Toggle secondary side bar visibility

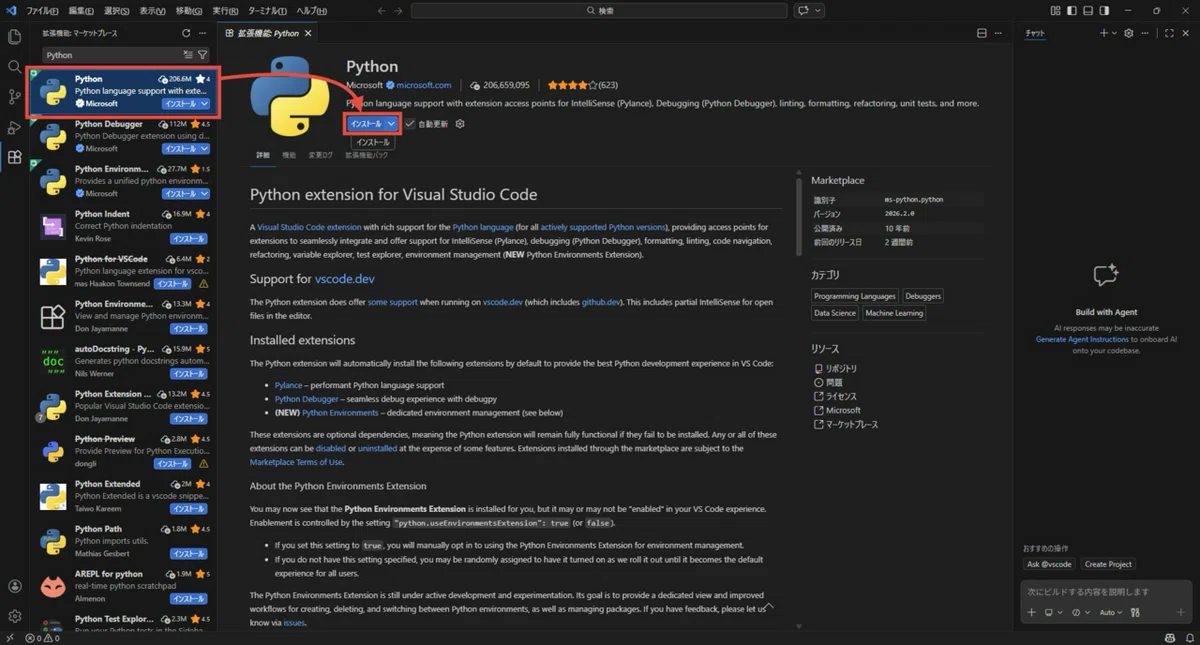(x=1104, y=10)
